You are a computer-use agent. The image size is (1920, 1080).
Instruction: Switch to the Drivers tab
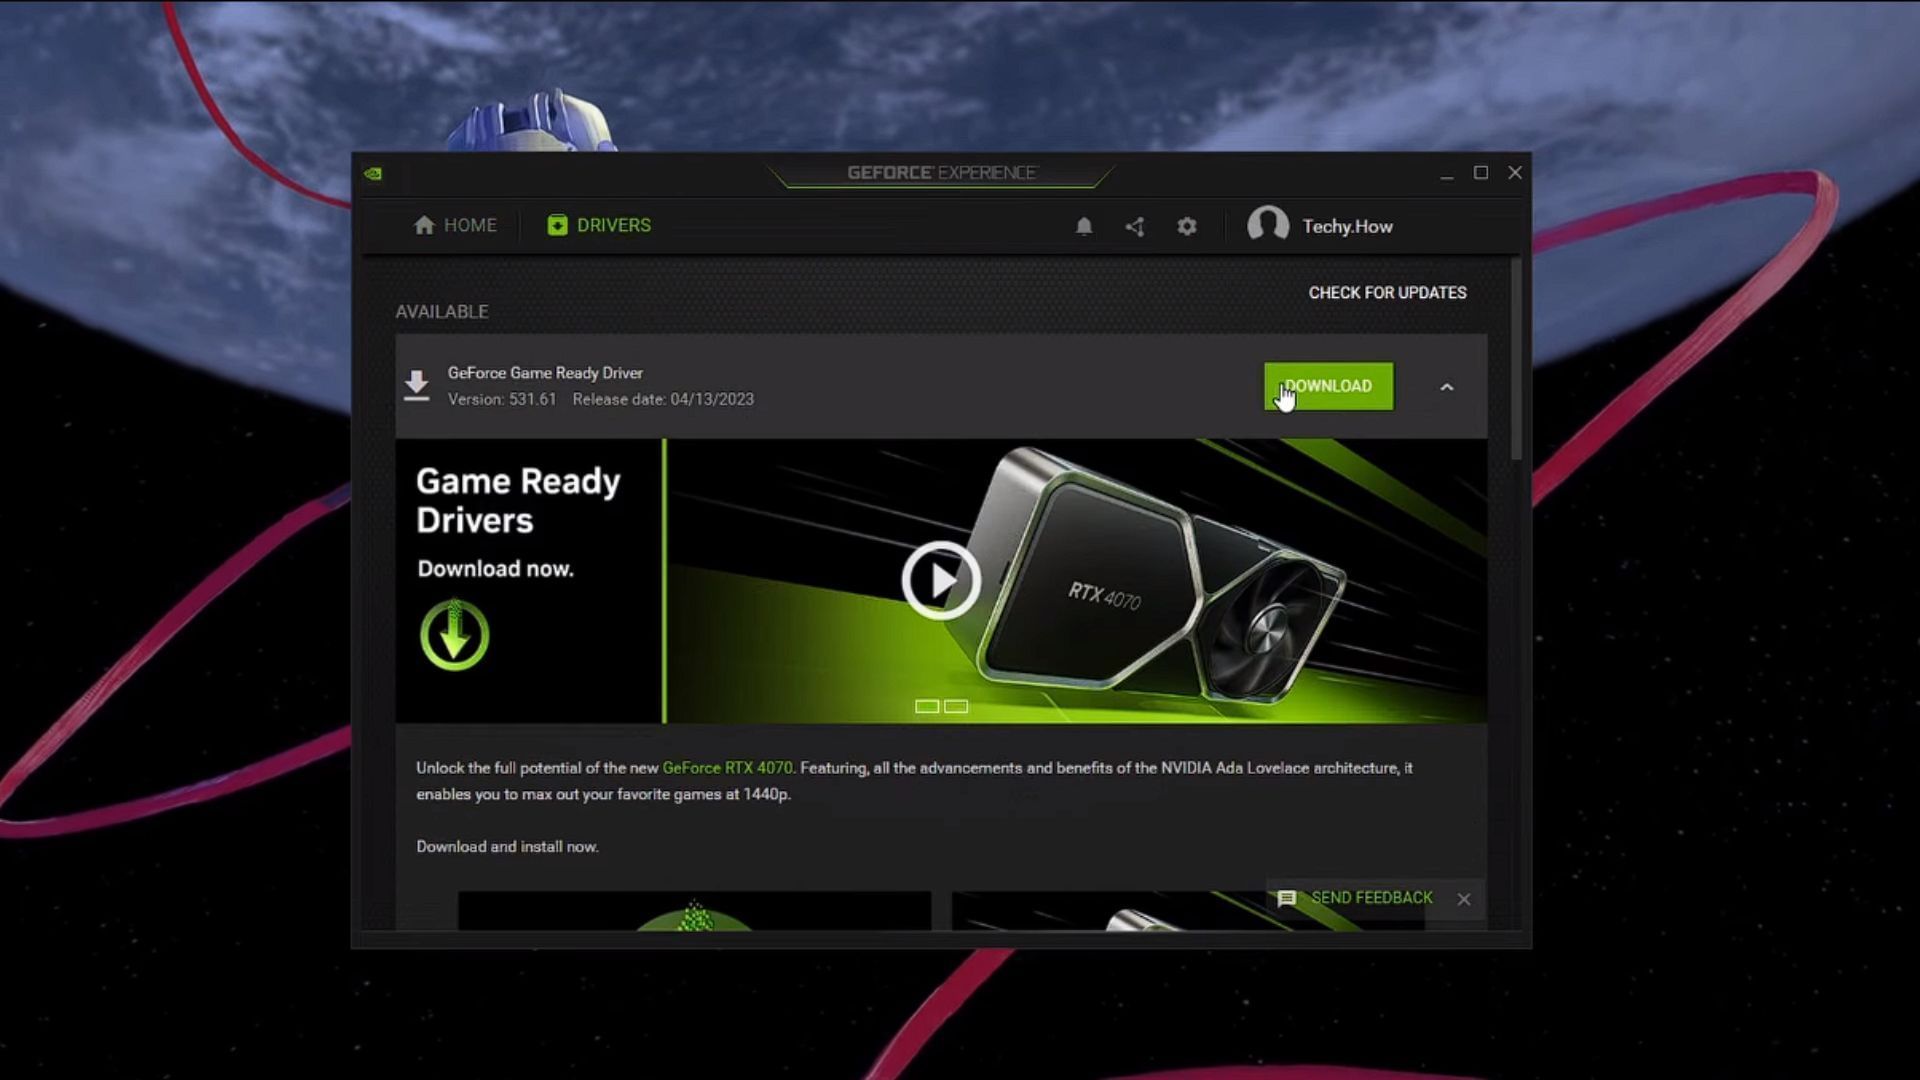tap(599, 226)
